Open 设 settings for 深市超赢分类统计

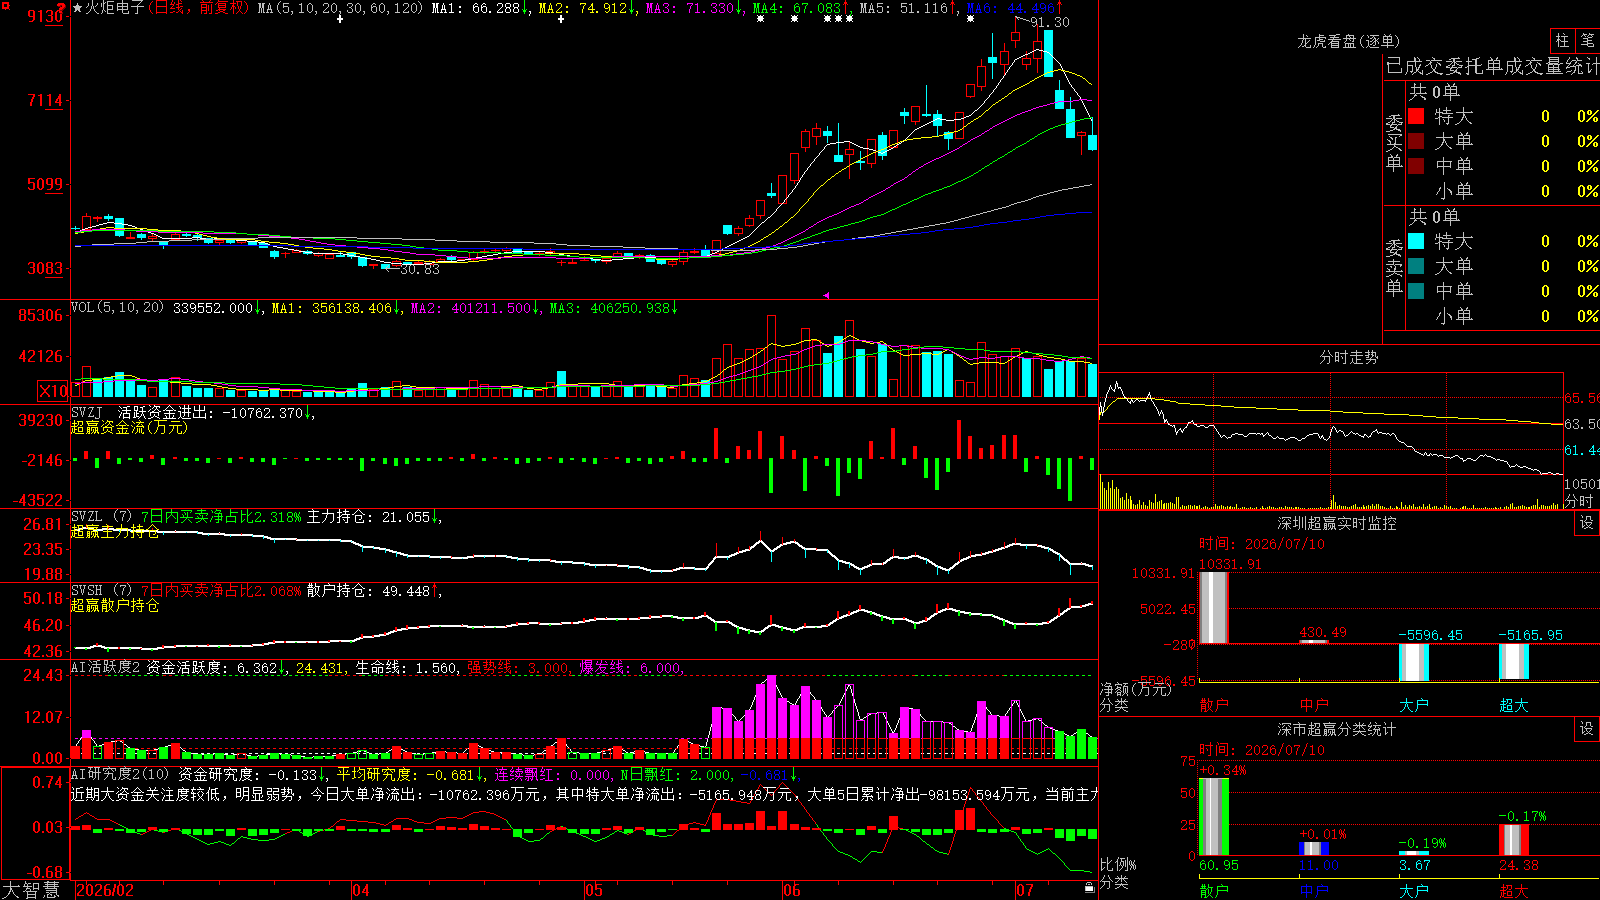coord(1587,729)
